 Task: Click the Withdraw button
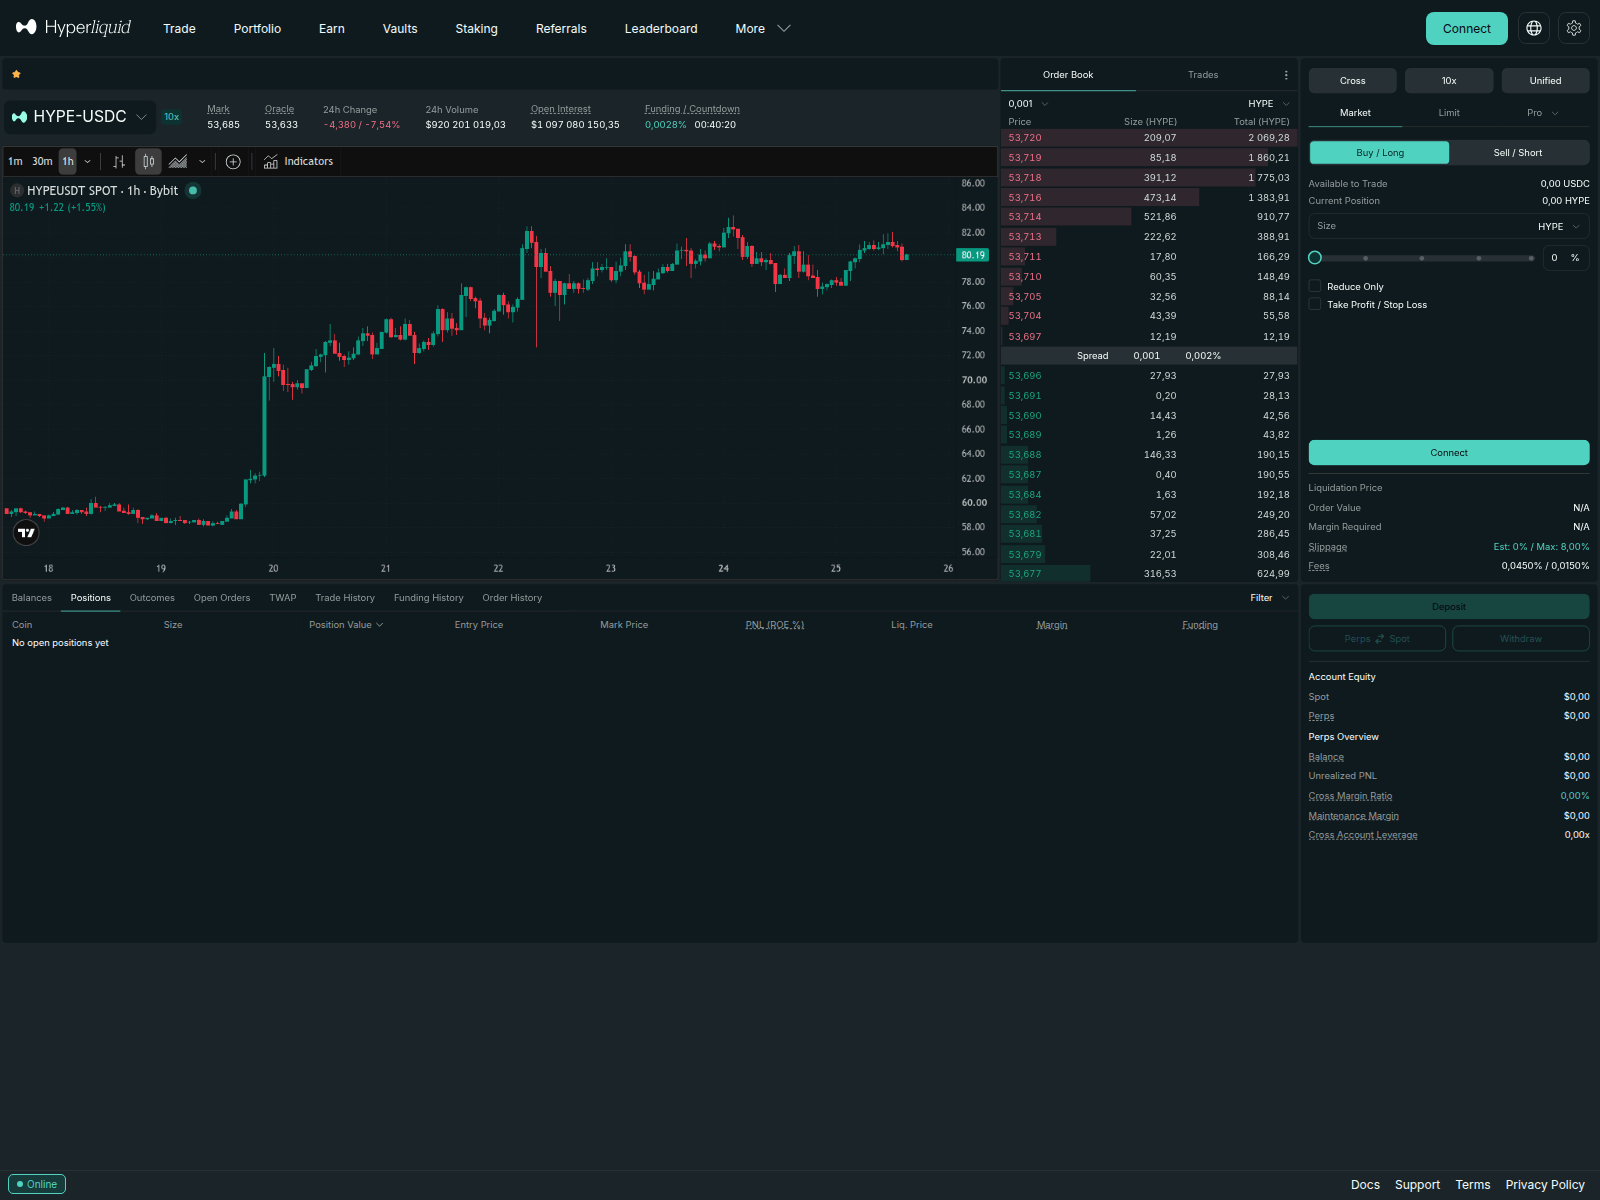pyautogui.click(x=1521, y=639)
